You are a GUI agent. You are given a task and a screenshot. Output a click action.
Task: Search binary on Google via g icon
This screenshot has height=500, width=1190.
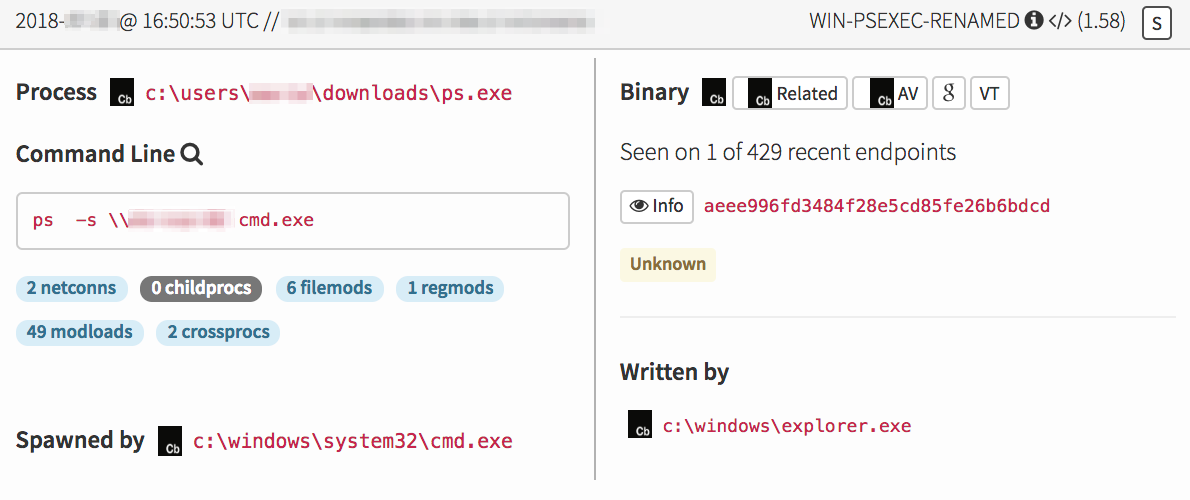[947, 93]
